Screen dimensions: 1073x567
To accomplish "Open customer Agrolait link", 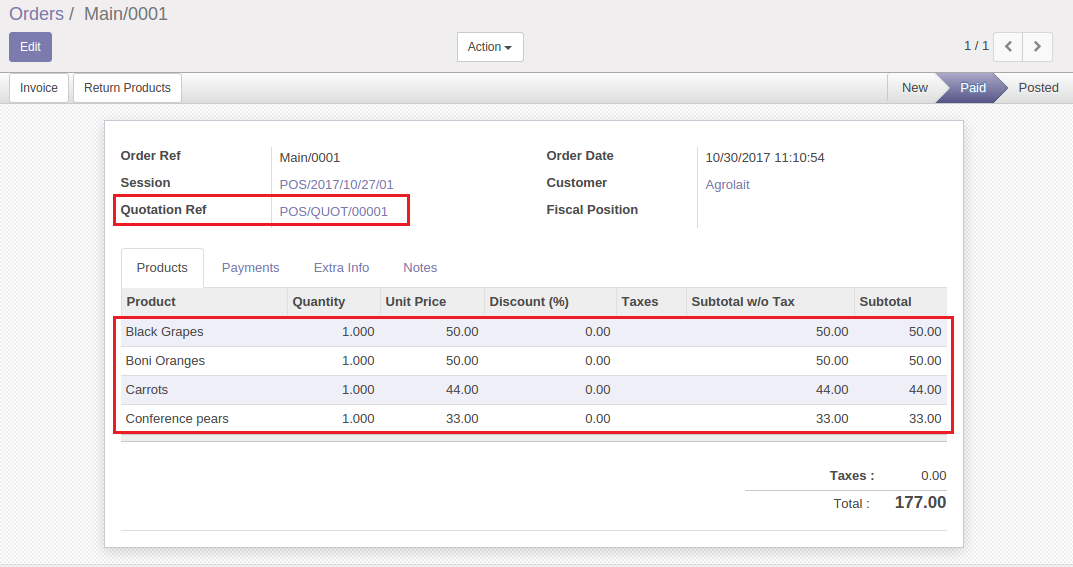I will pyautogui.click(x=727, y=184).
